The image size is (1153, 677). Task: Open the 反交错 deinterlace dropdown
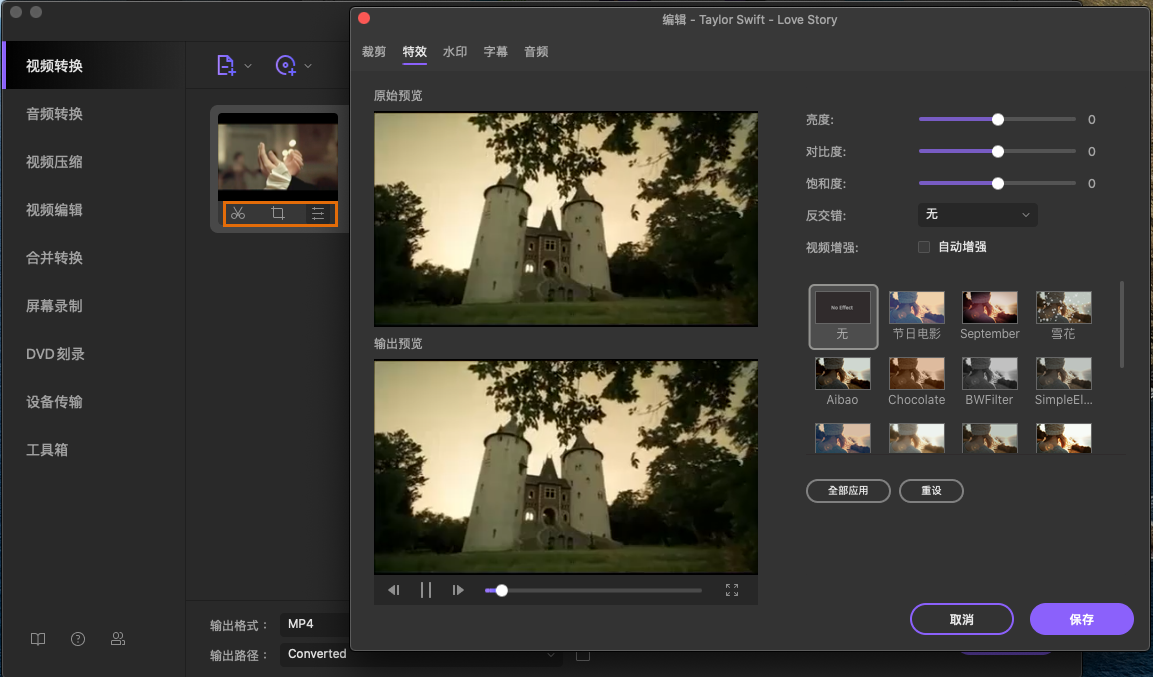(977, 215)
